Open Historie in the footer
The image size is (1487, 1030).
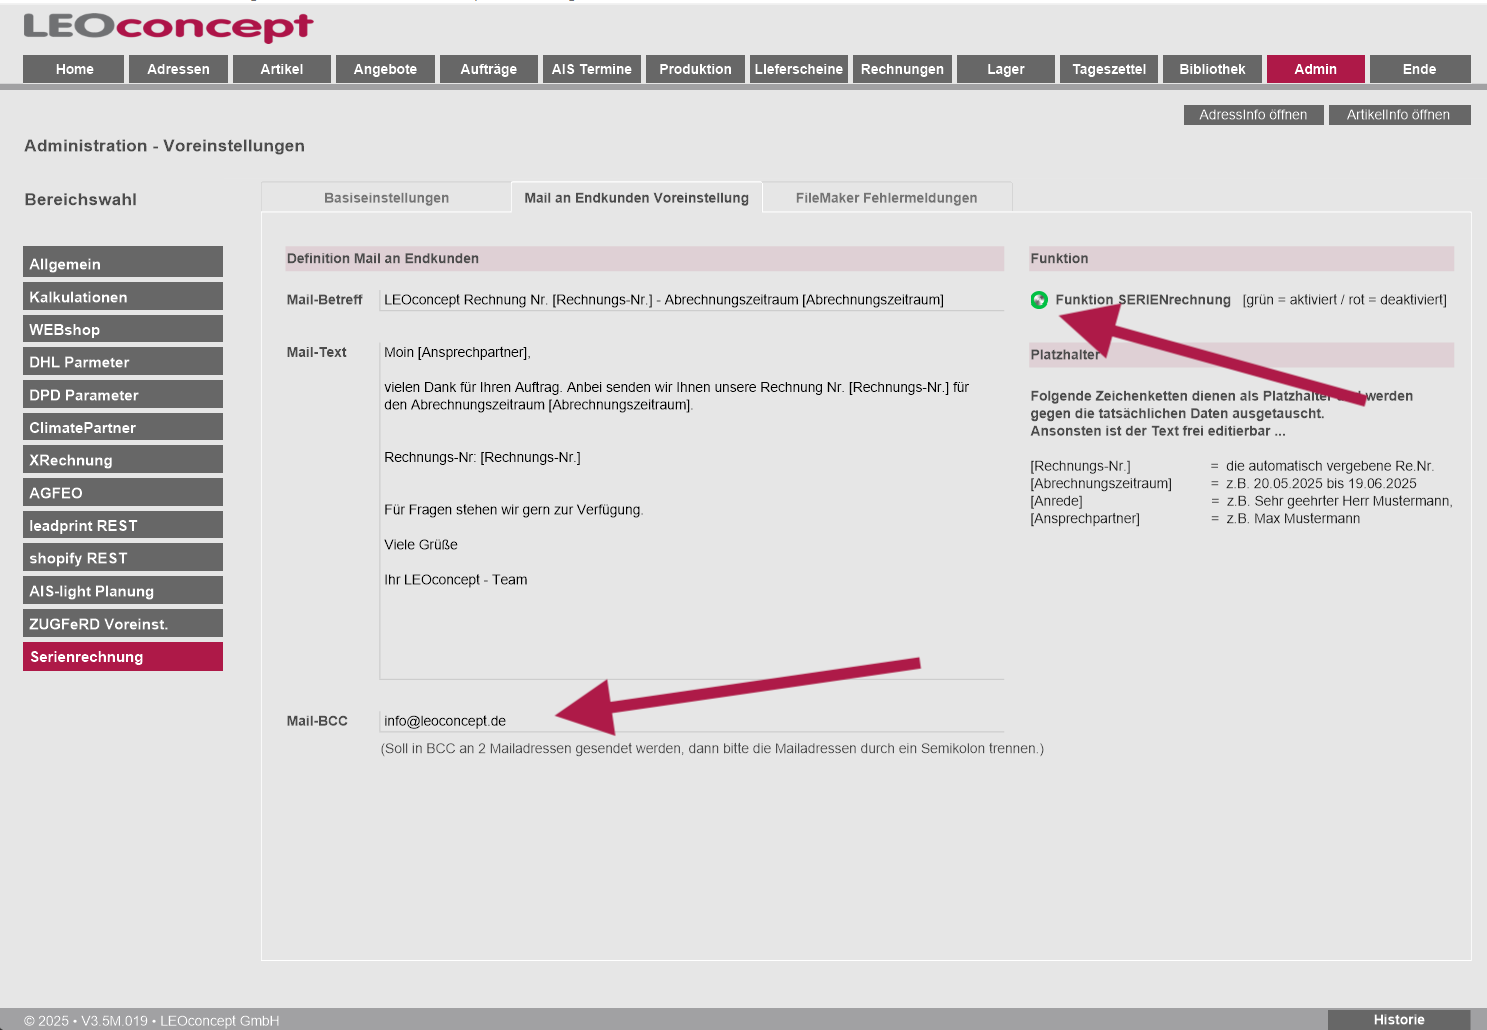coord(1399,1020)
